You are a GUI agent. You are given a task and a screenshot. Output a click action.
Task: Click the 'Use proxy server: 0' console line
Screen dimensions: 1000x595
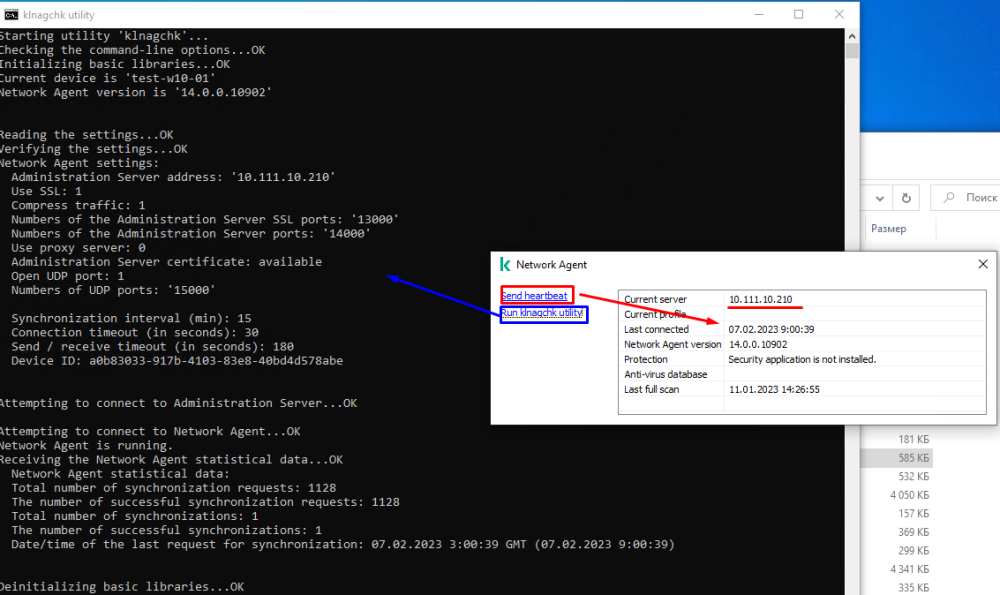pos(78,248)
